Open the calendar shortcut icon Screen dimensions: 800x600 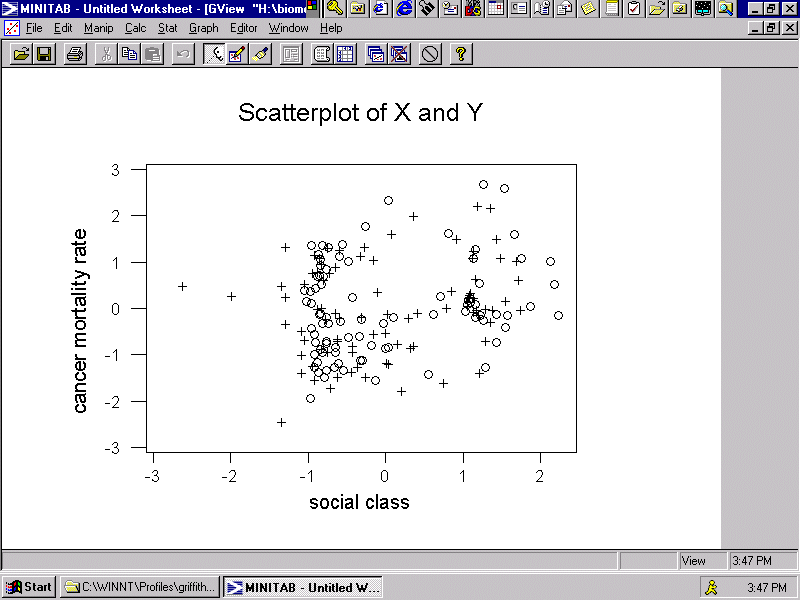(495, 8)
